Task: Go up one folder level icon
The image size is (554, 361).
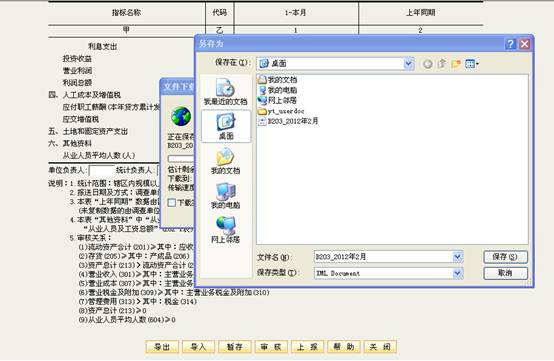Action: 442,64
